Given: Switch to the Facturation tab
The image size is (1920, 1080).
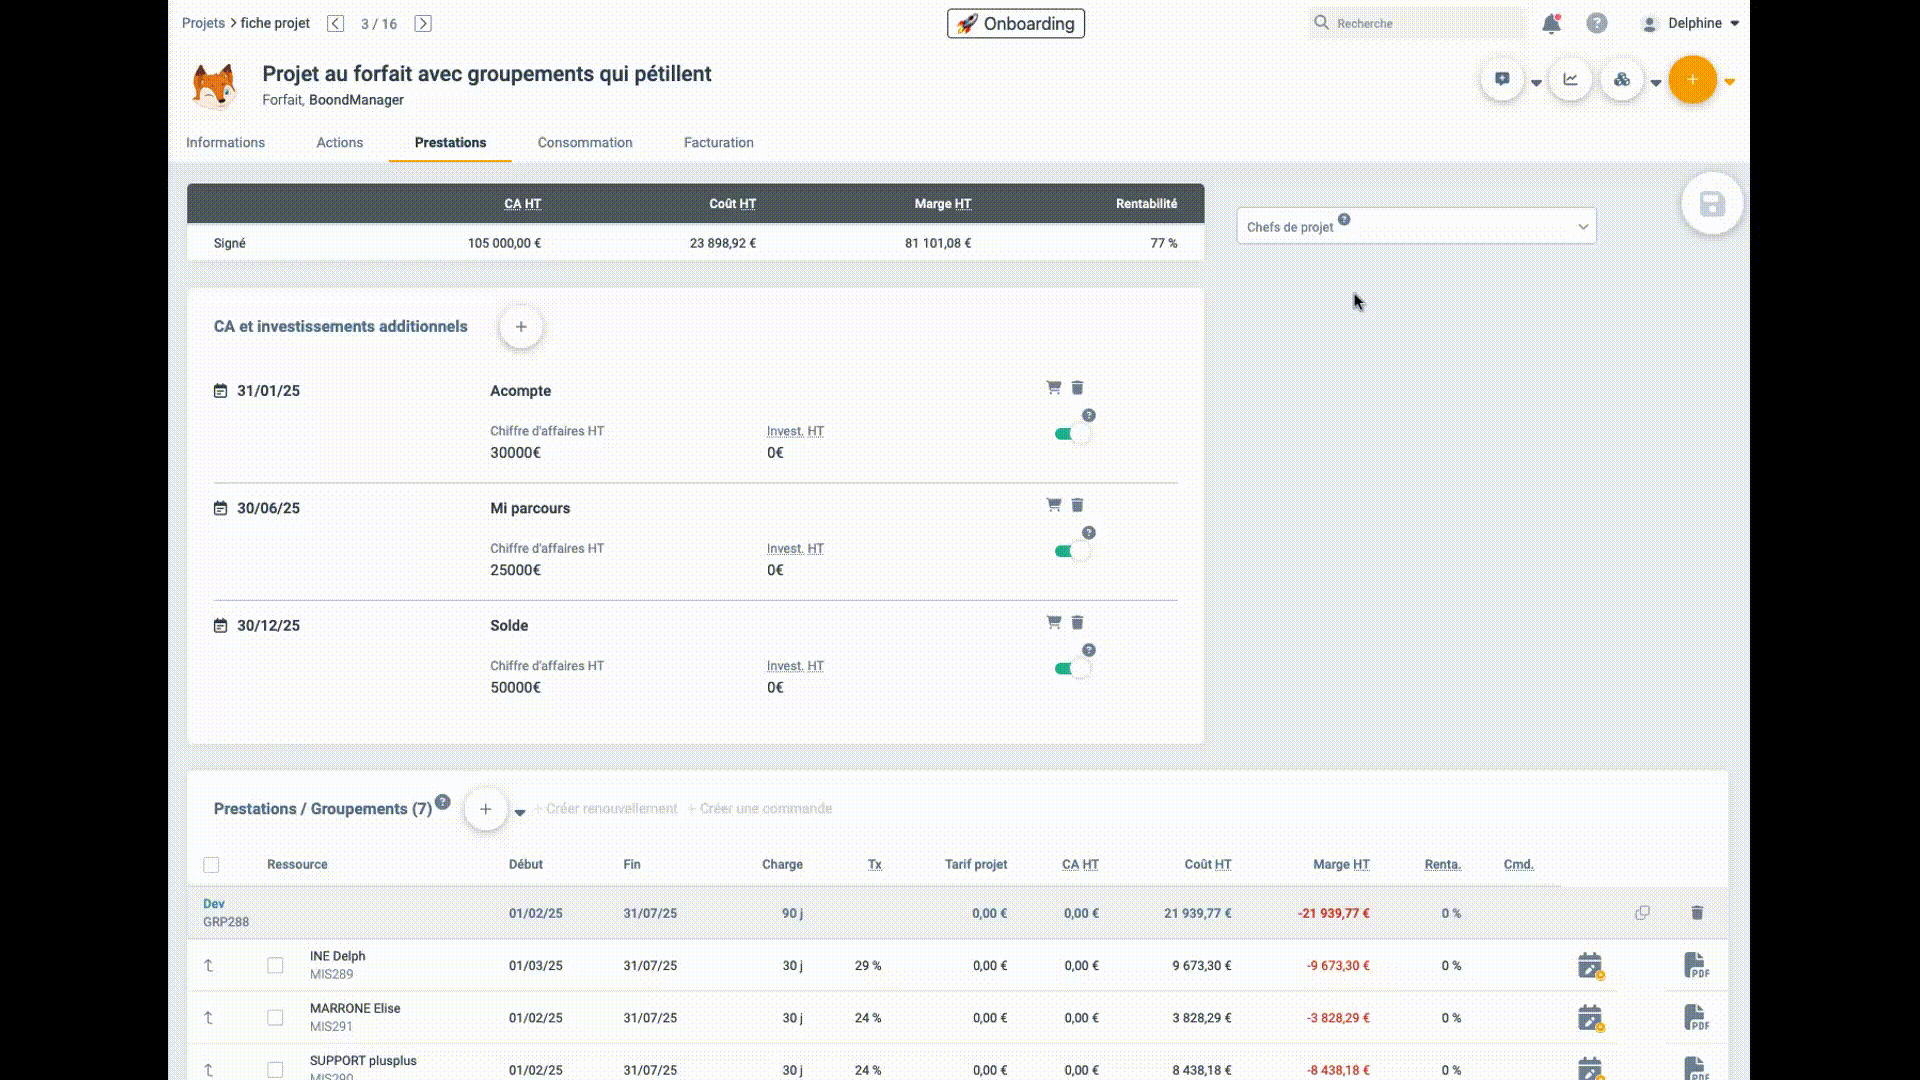Looking at the screenshot, I should coord(718,143).
